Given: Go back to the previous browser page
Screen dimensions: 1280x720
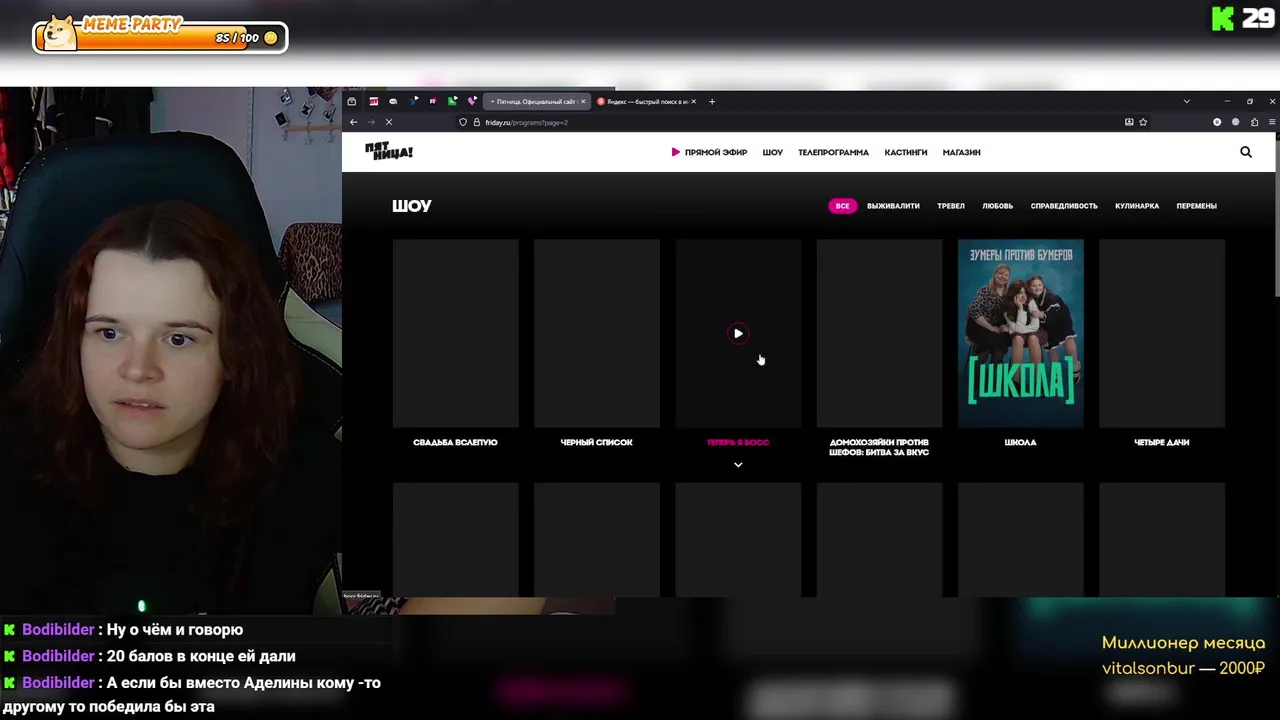Looking at the screenshot, I should pyautogui.click(x=353, y=122).
